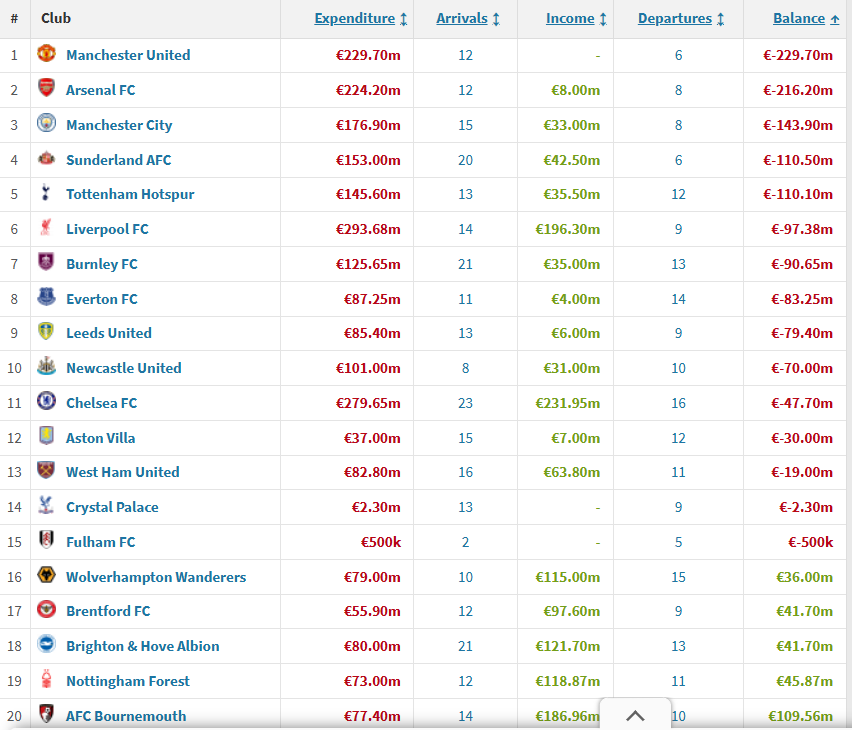The height and width of the screenshot is (730, 852).
Task: Click Newcastle United's arrivals count 8
Action: tap(465, 368)
